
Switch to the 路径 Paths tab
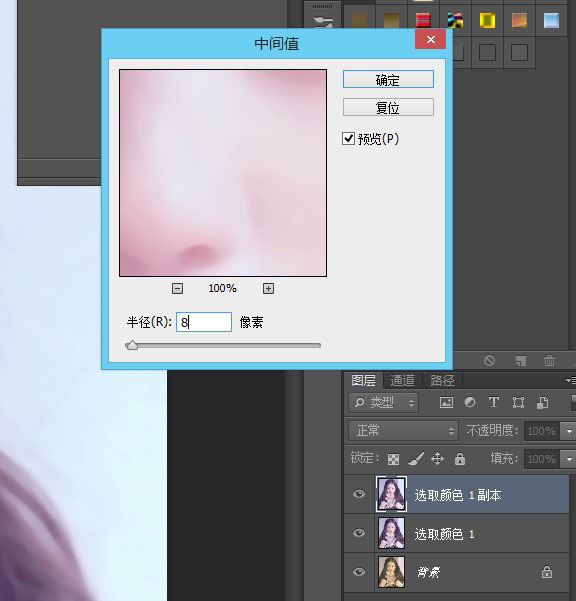(442, 380)
